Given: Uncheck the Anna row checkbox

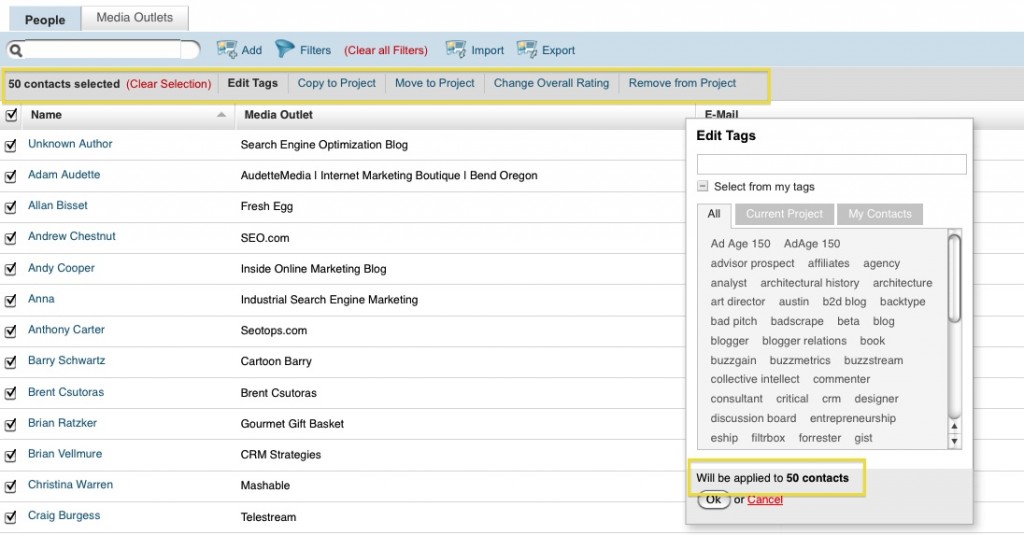Looking at the screenshot, I should pyautogui.click(x=10, y=300).
